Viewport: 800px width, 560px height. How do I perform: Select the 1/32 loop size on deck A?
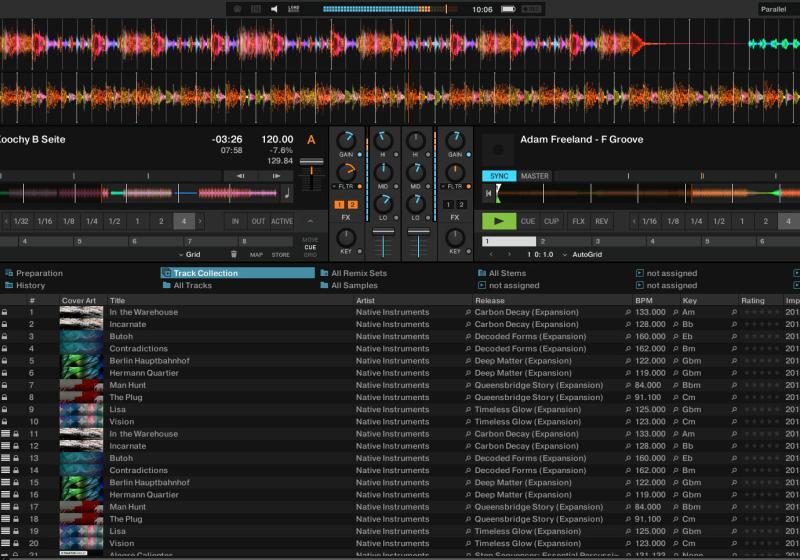21,221
